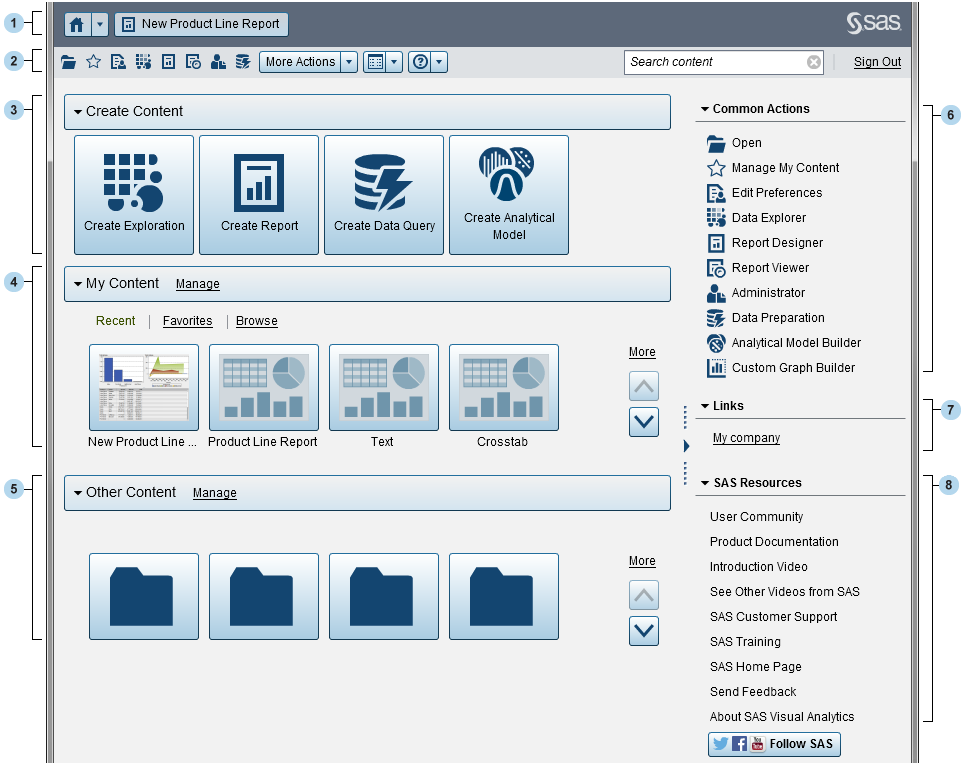Switch to the Favorites tab in My Content
The height and width of the screenshot is (765, 964).
187,321
